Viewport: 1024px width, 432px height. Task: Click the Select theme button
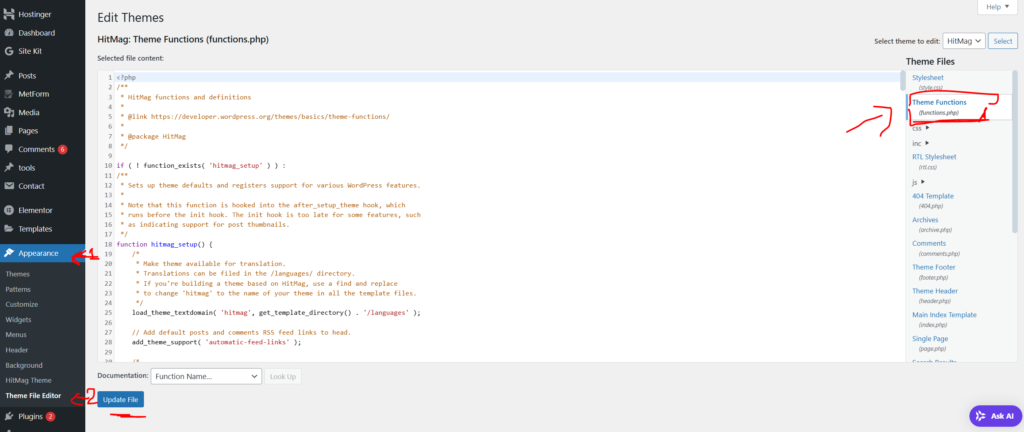click(1002, 41)
